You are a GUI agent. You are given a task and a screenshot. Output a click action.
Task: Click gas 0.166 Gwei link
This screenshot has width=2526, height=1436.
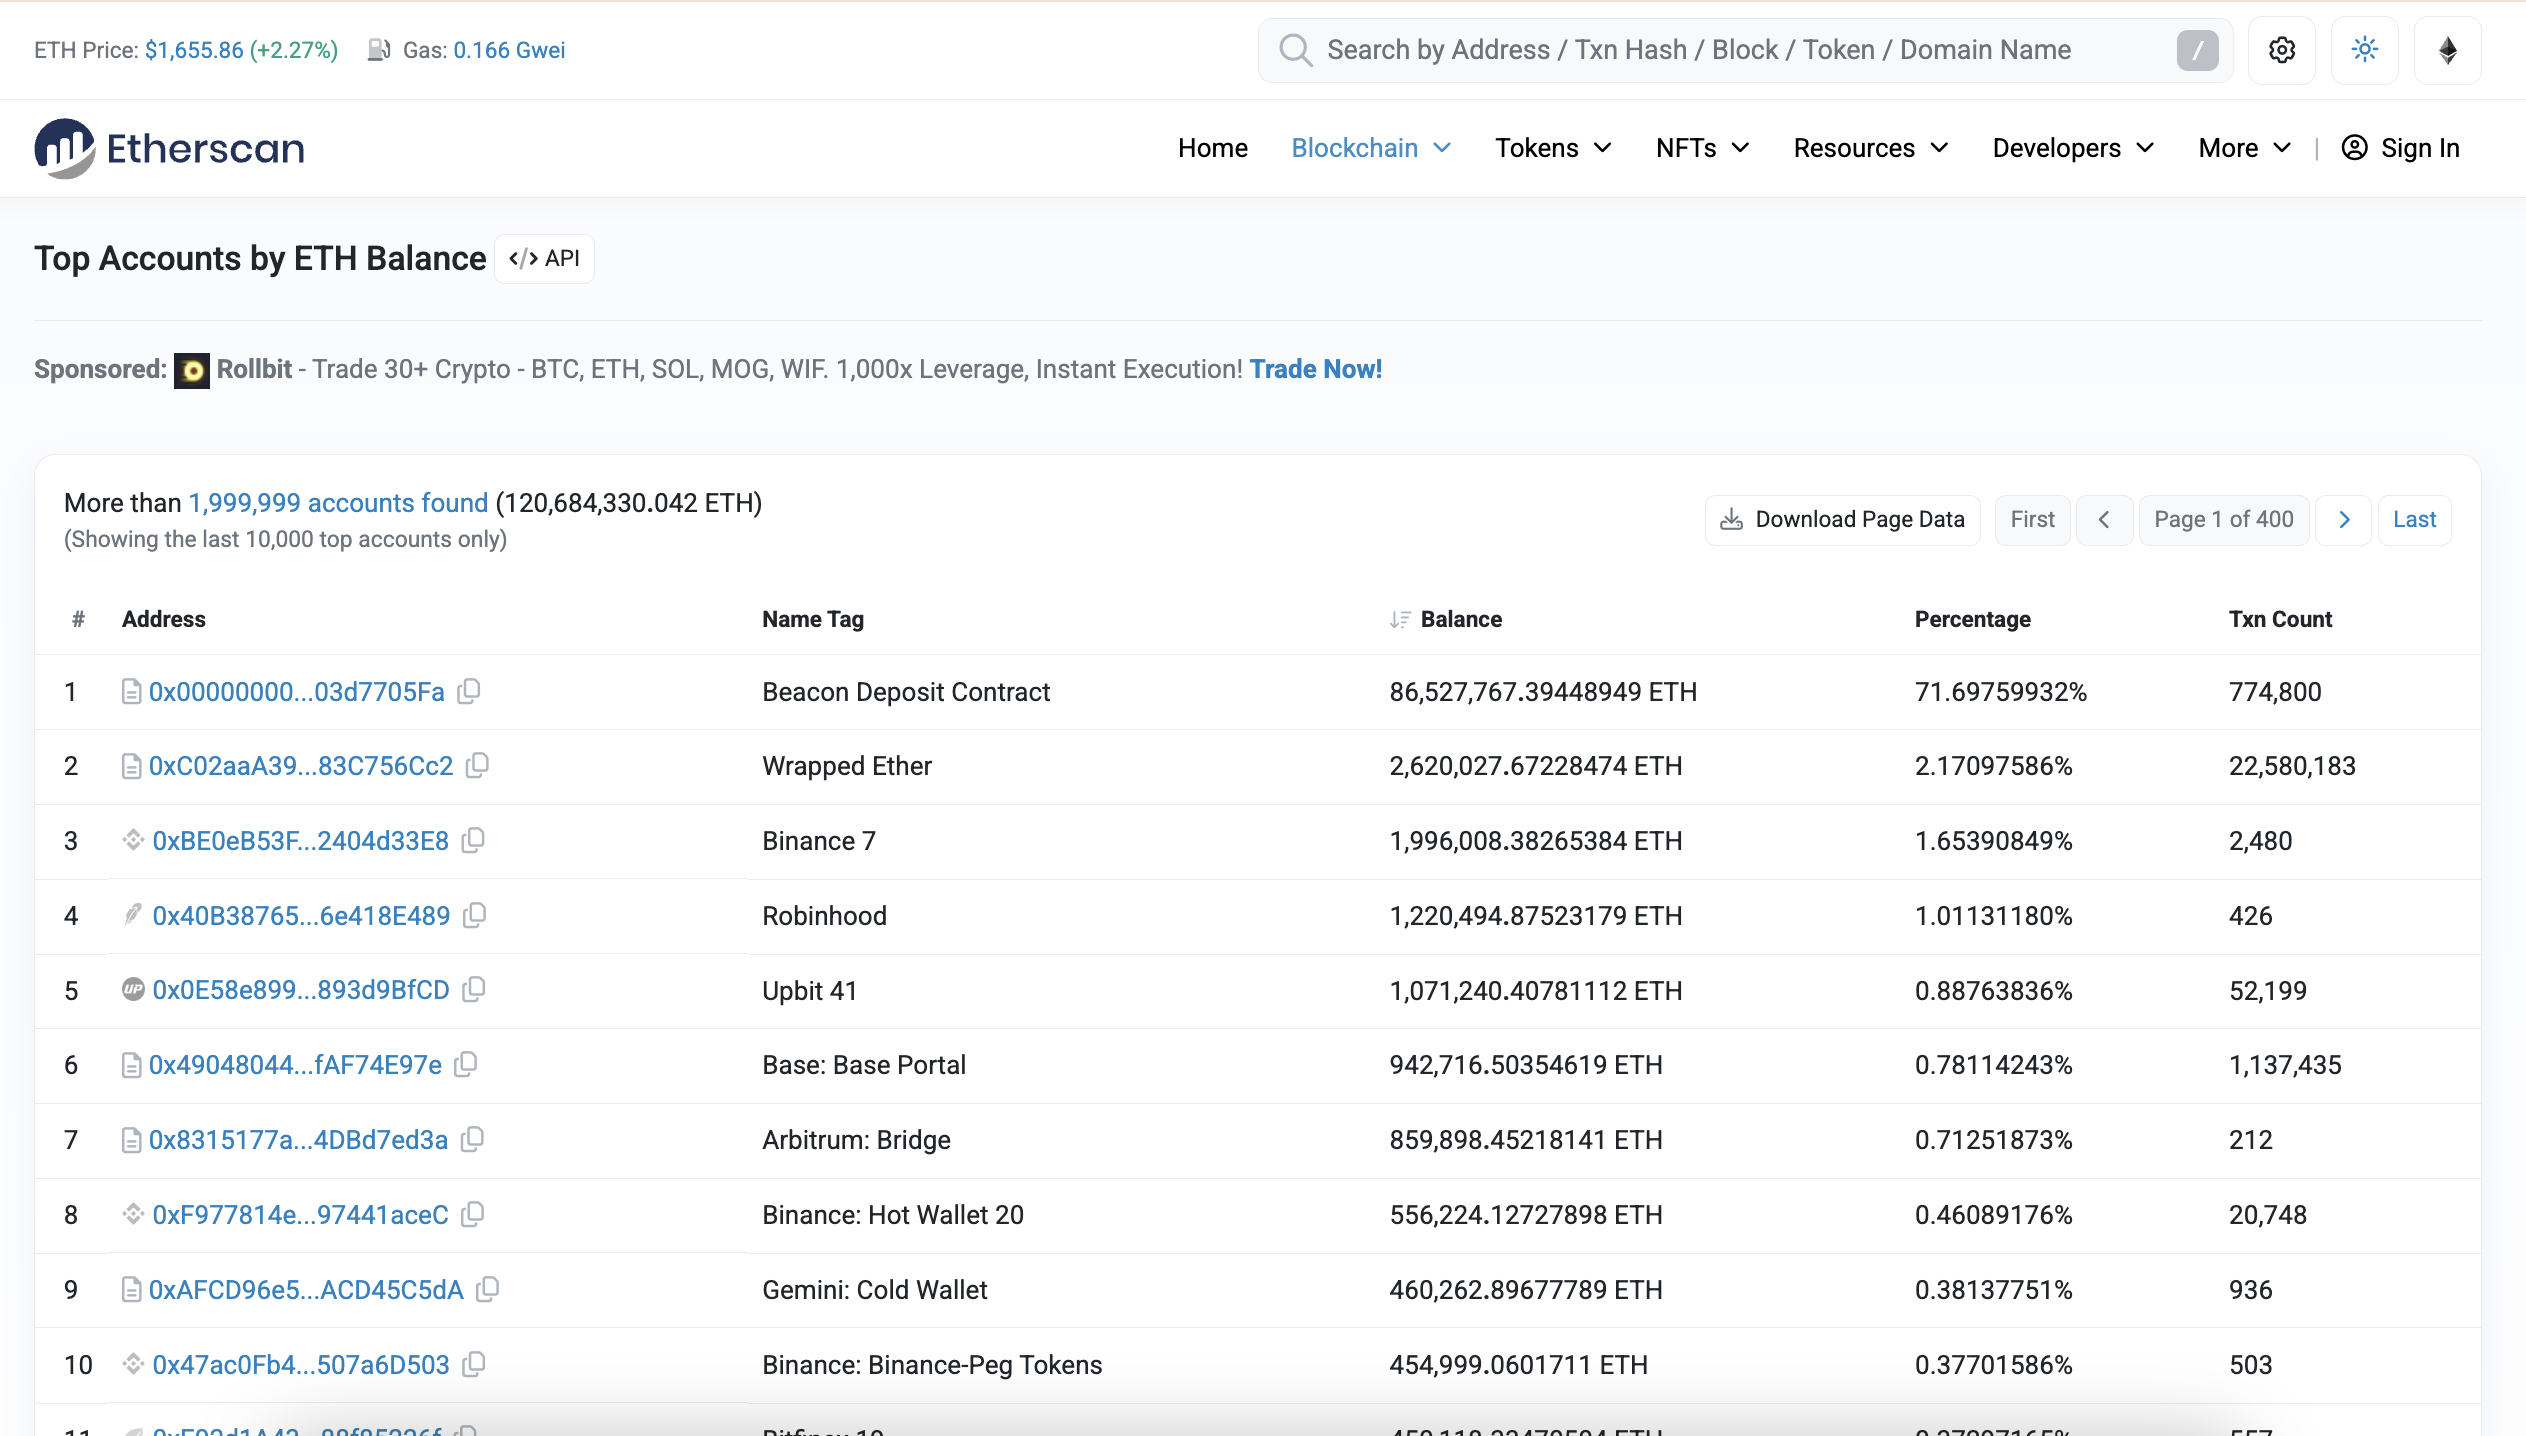(509, 50)
